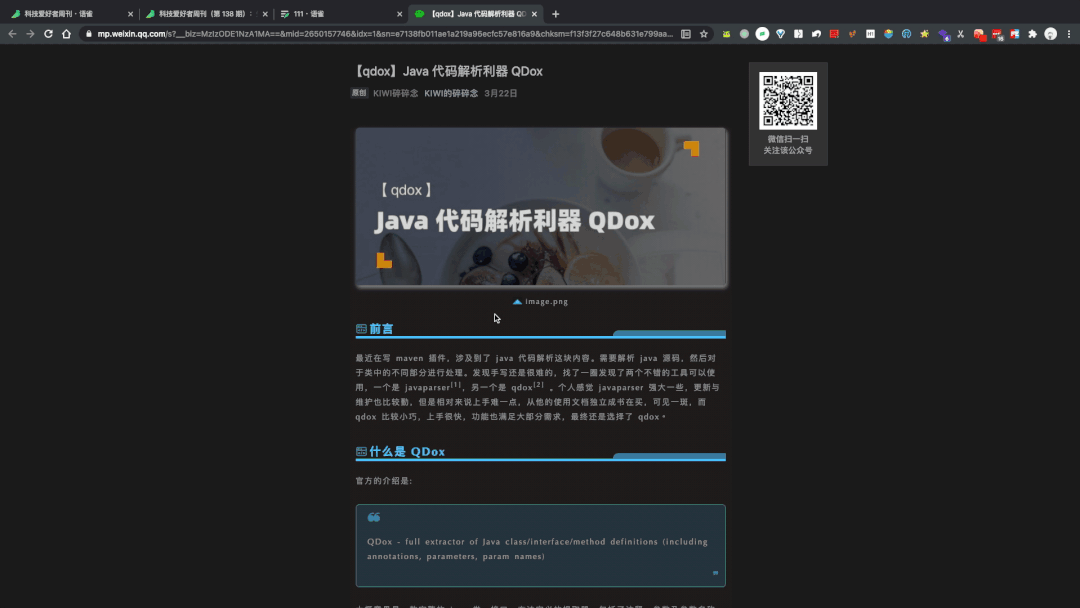Reload the current page
Viewport: 1080px width, 608px height.
tap(48, 34)
